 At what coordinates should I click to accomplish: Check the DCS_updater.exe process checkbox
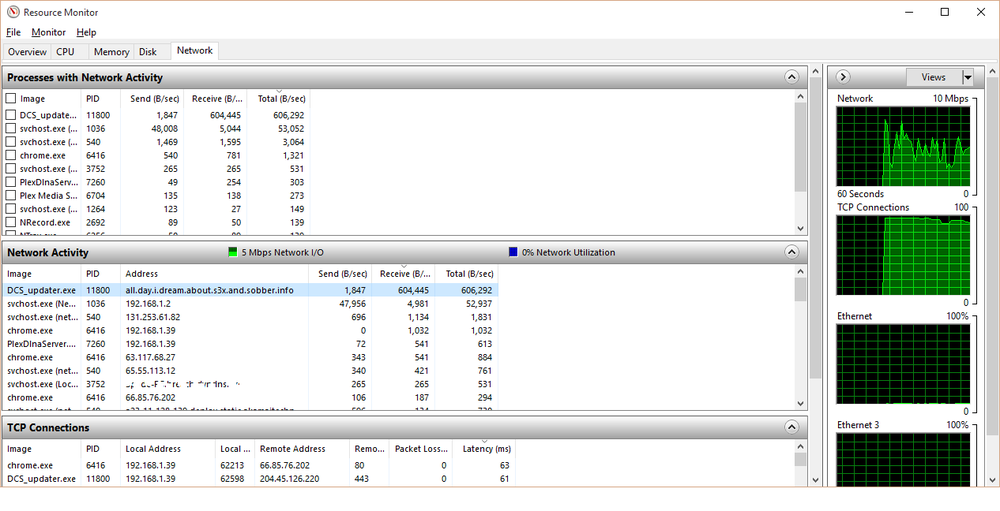tap(11, 115)
